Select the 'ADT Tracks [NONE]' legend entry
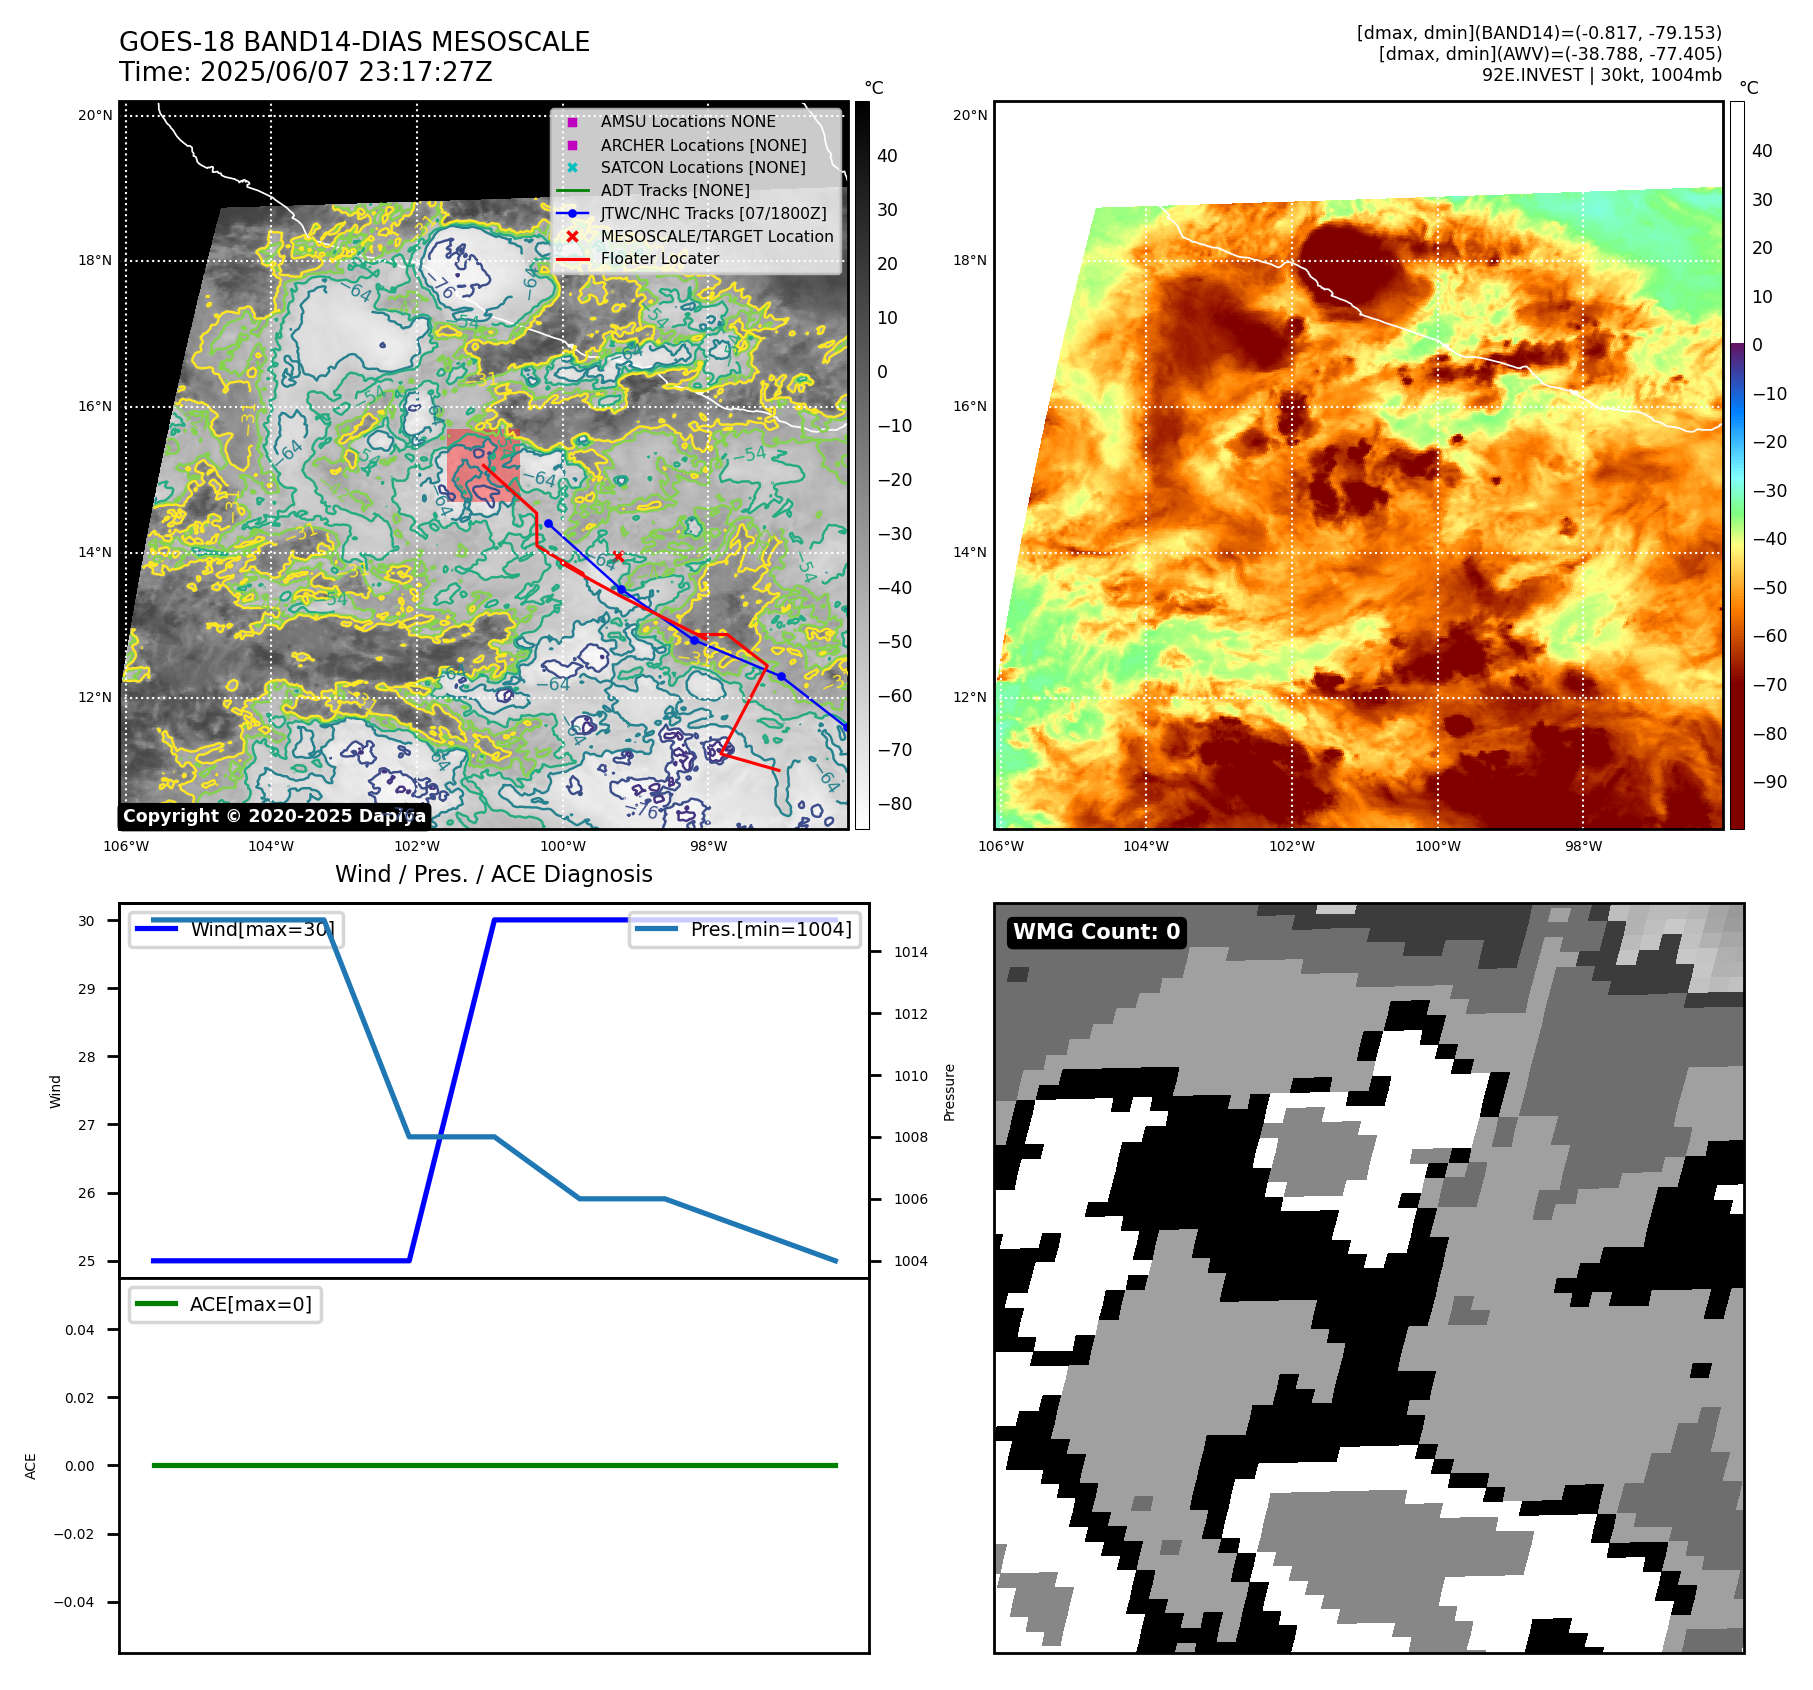 675,191
